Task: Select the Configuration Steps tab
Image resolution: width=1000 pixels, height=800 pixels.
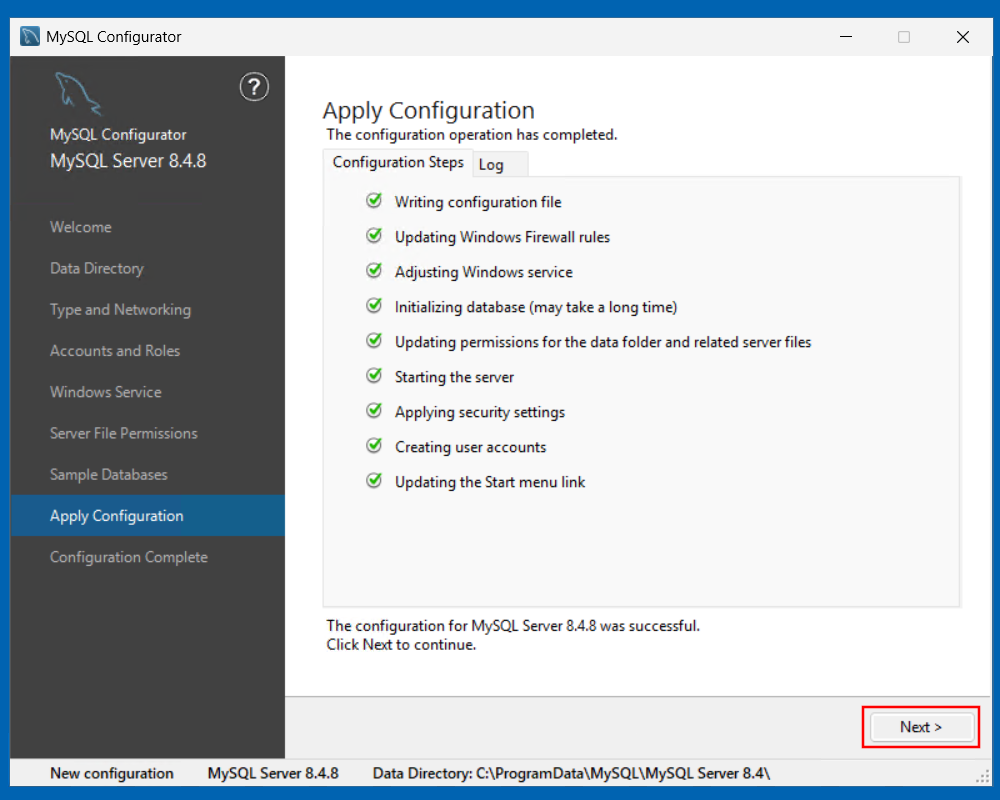Action: pos(398,163)
